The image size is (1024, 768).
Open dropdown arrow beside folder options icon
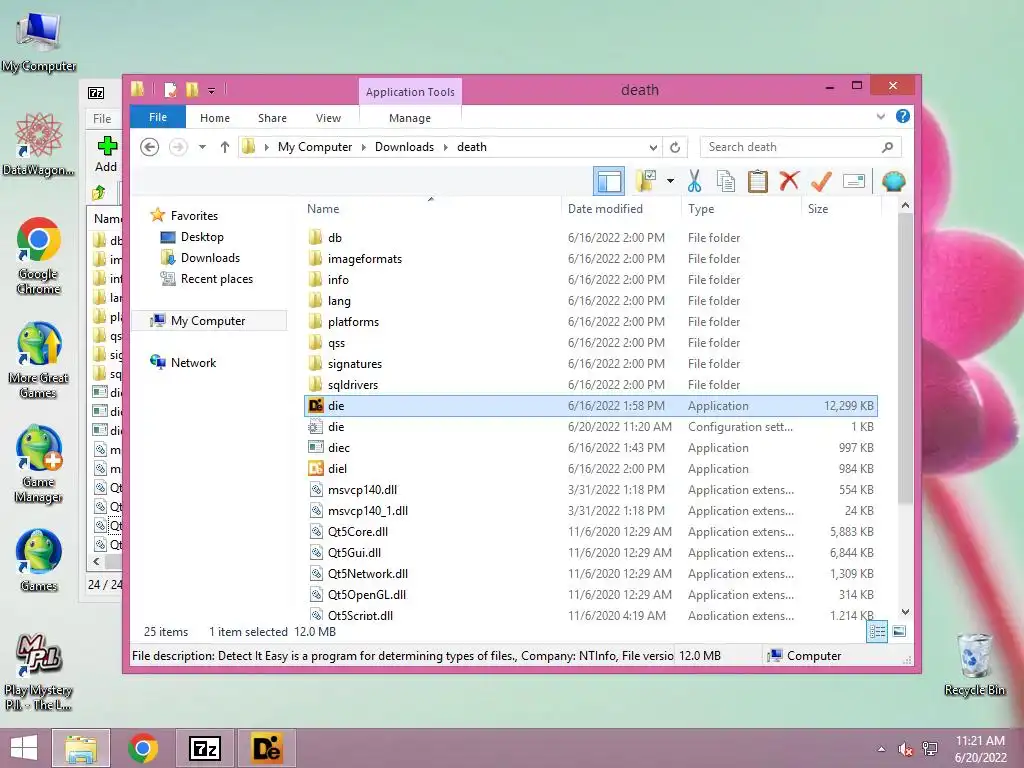(670, 181)
